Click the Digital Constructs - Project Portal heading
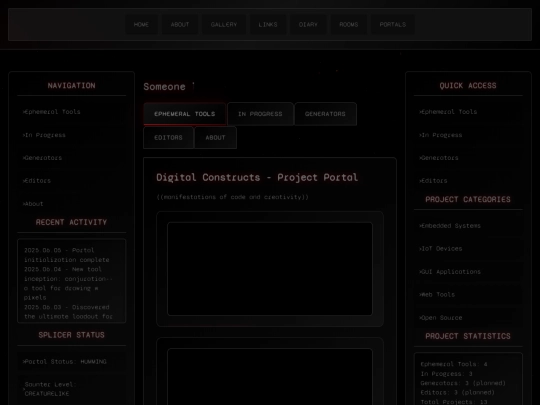540x405 pixels. (x=257, y=177)
